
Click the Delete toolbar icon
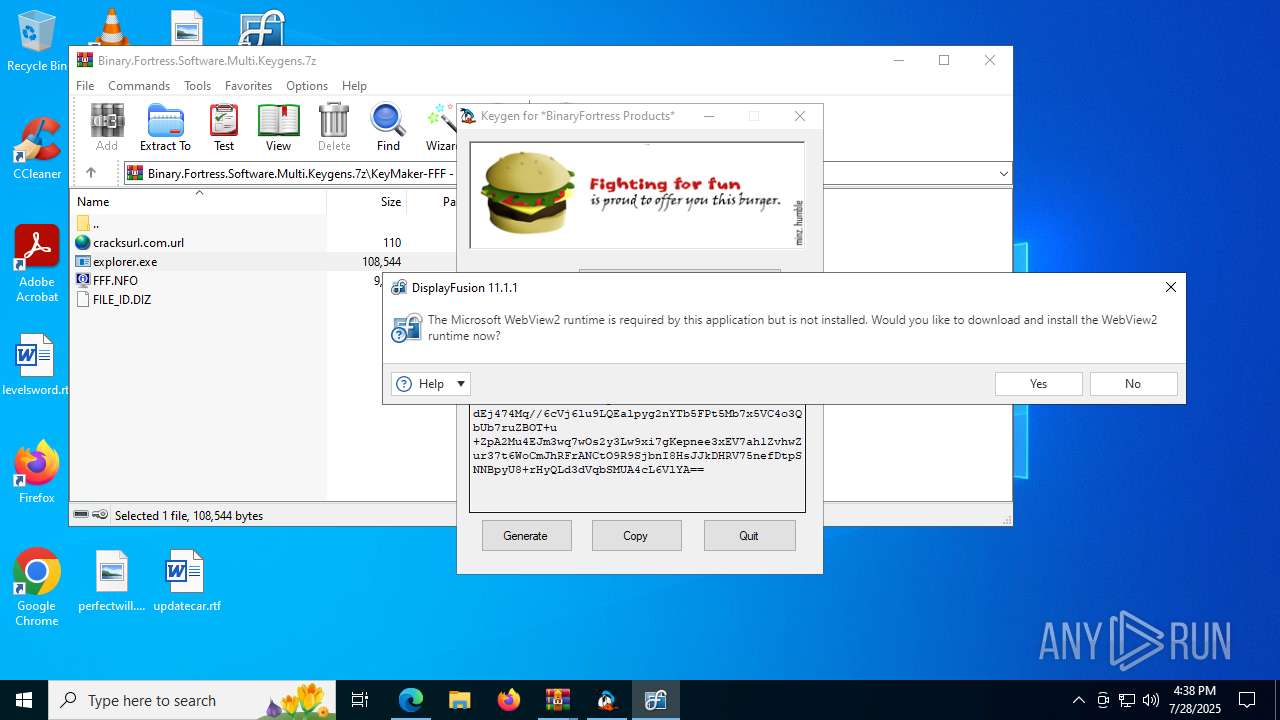tap(334, 127)
